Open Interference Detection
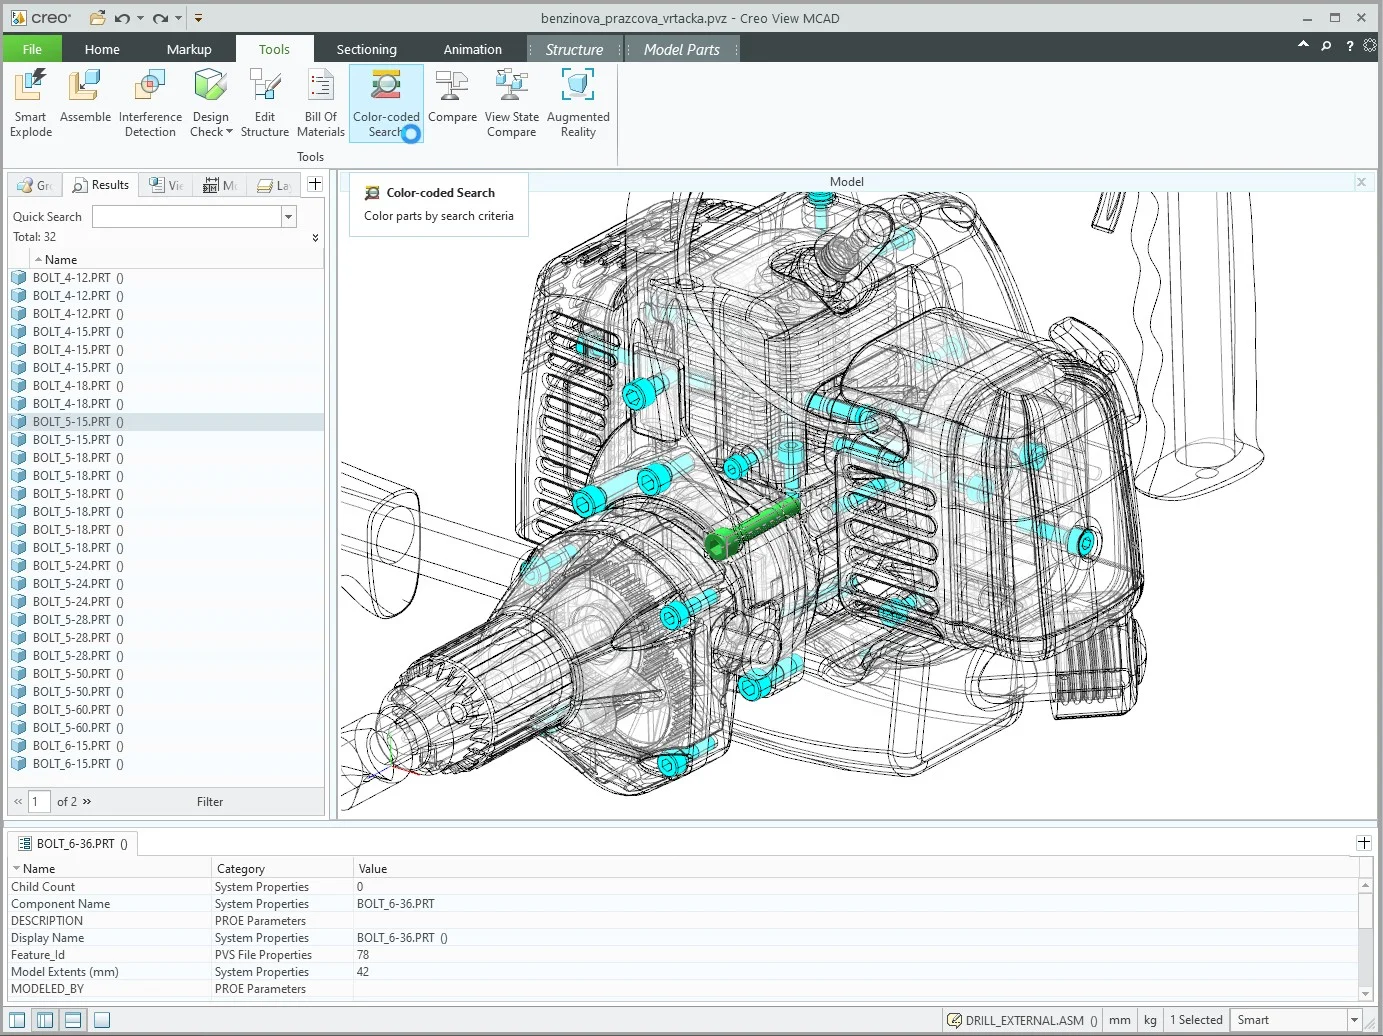Image resolution: width=1383 pixels, height=1036 pixels. click(149, 100)
